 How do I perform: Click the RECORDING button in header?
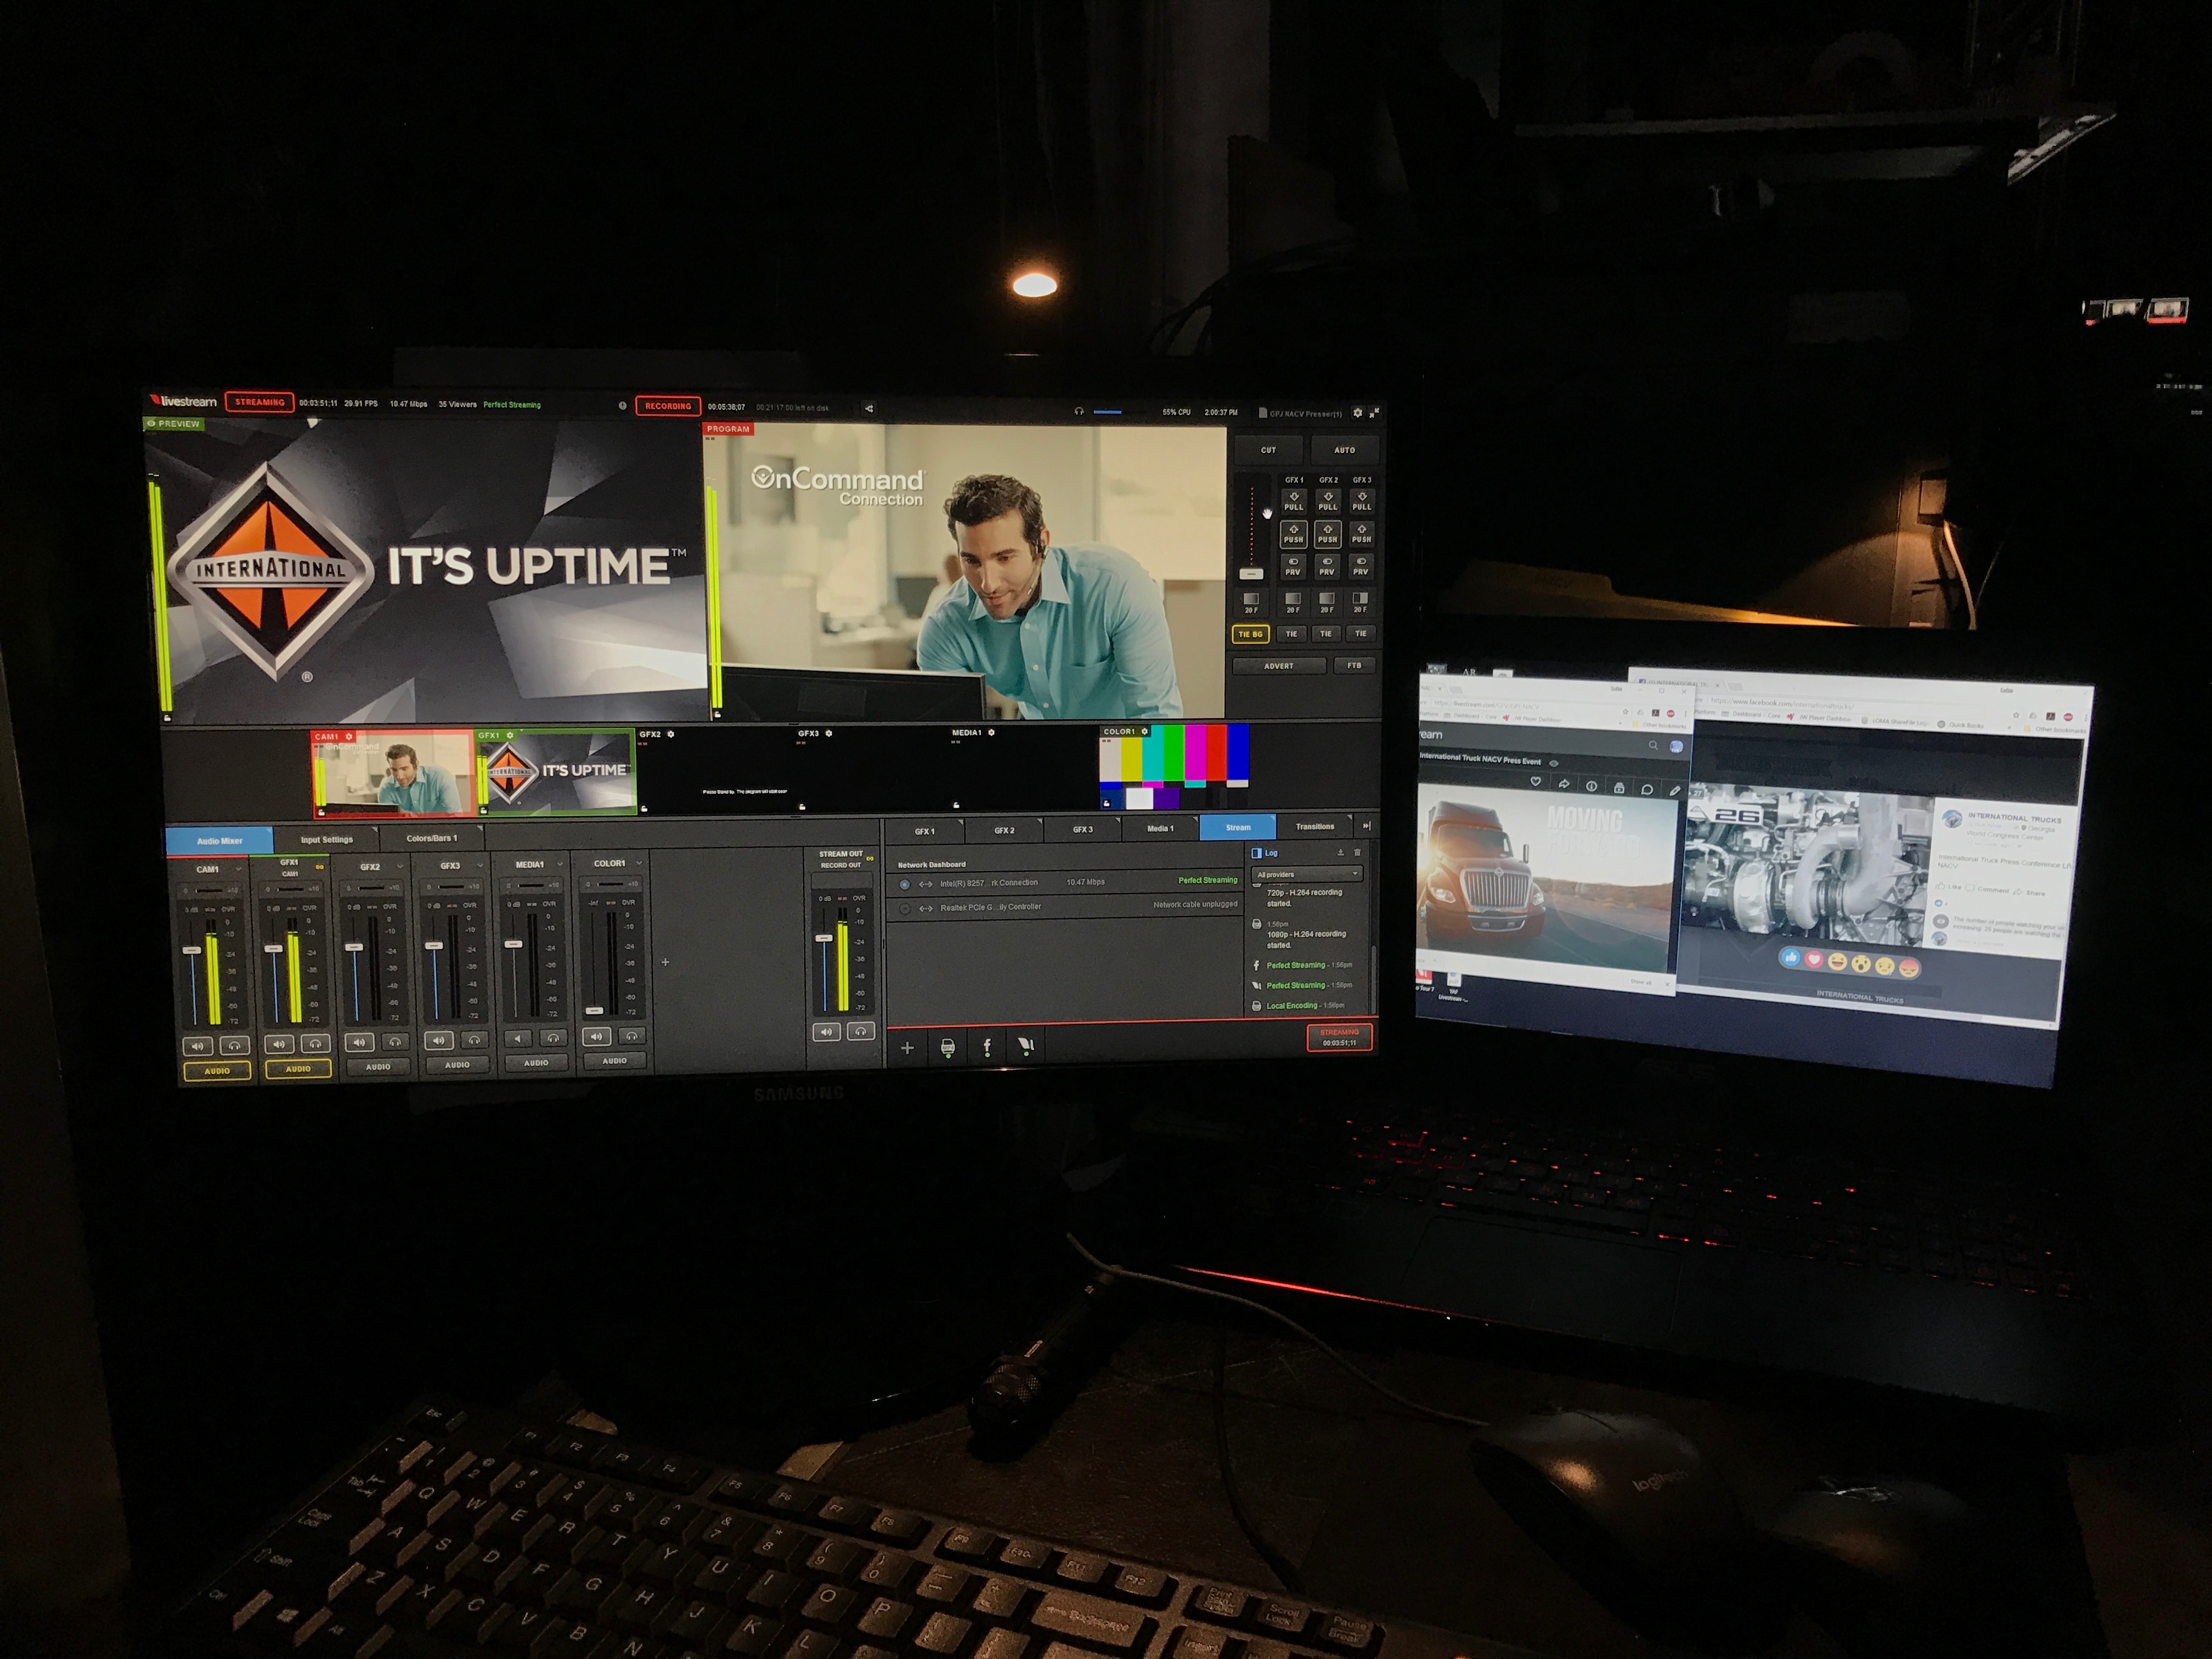pyautogui.click(x=667, y=406)
